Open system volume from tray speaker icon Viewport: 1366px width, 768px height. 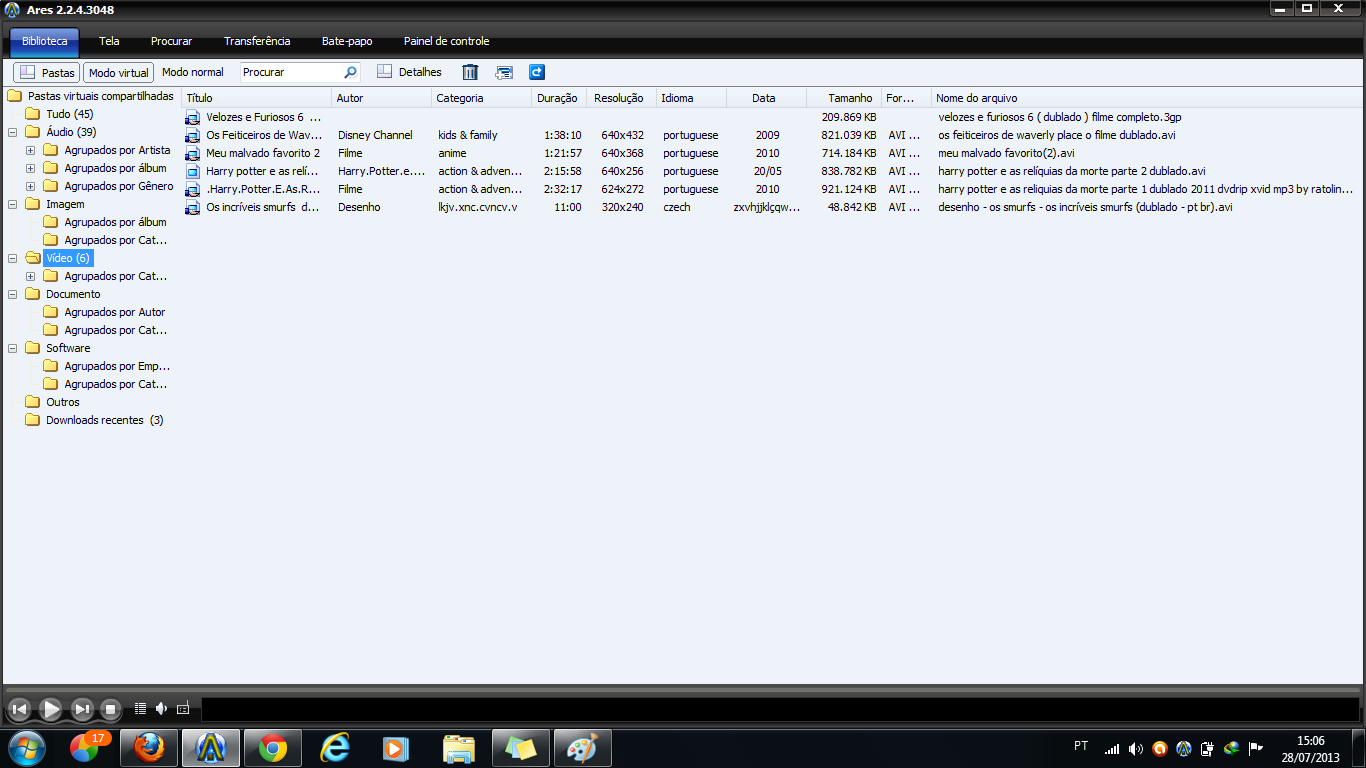click(x=1136, y=748)
